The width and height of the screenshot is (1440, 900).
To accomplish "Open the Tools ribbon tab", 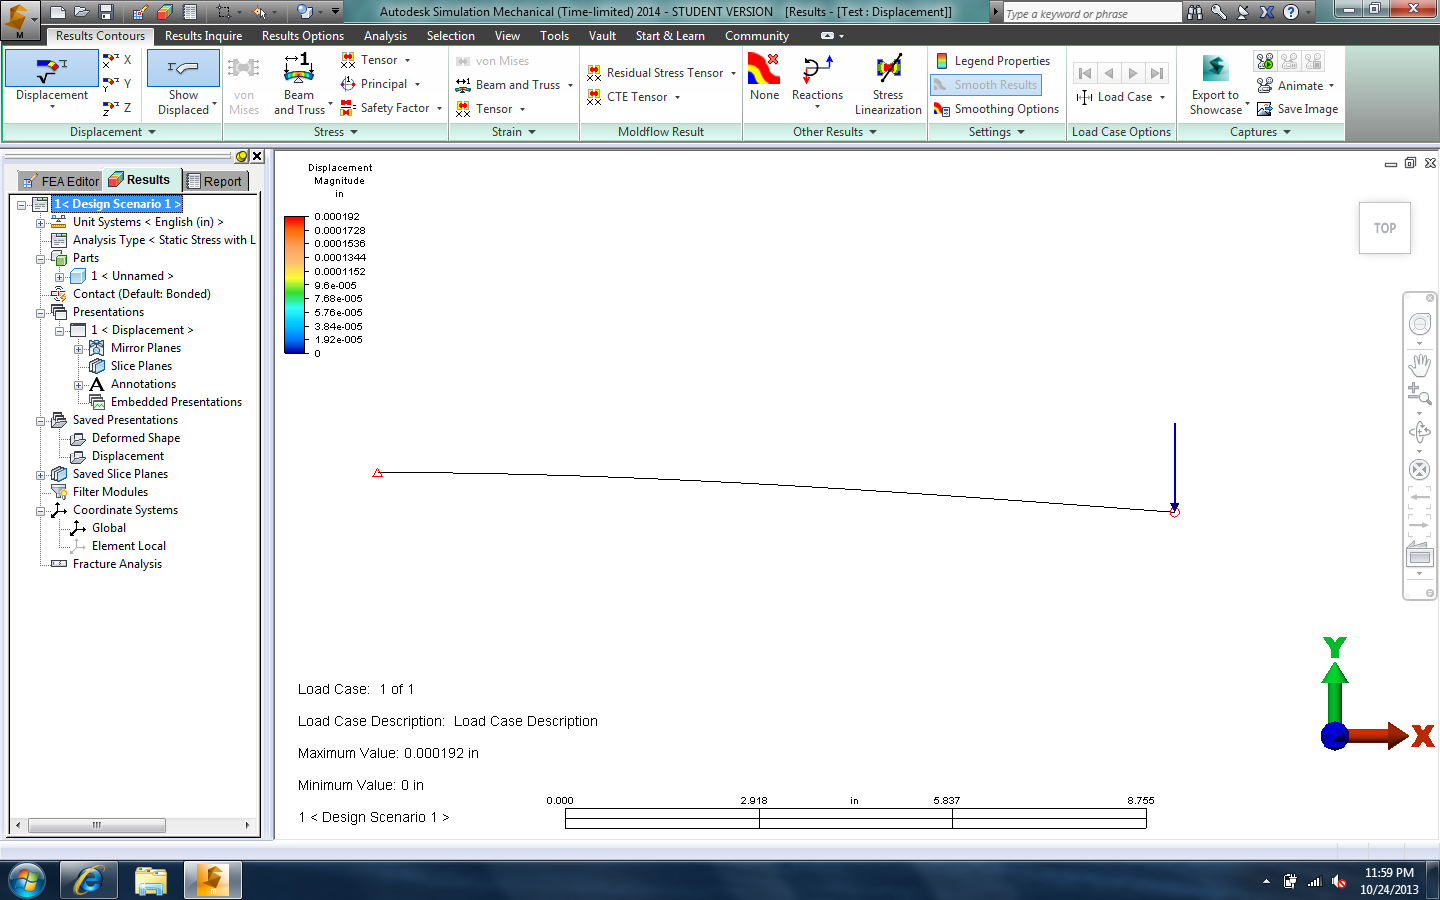I will click(555, 36).
